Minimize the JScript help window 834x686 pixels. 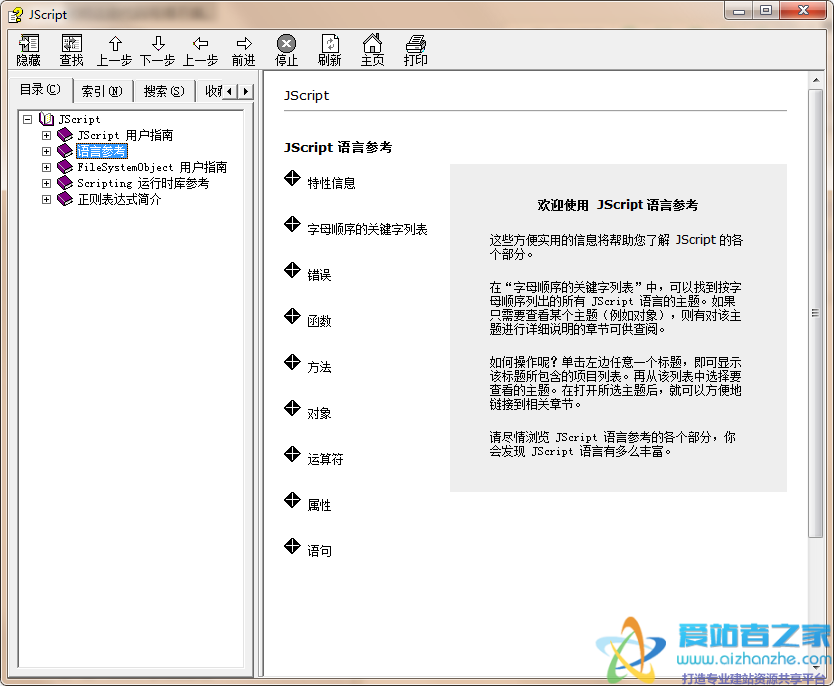[x=739, y=11]
